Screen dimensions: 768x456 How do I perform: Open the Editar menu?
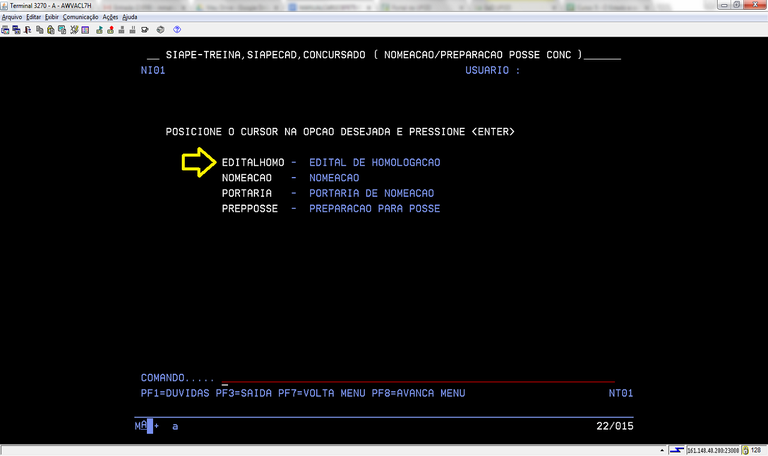click(34, 17)
